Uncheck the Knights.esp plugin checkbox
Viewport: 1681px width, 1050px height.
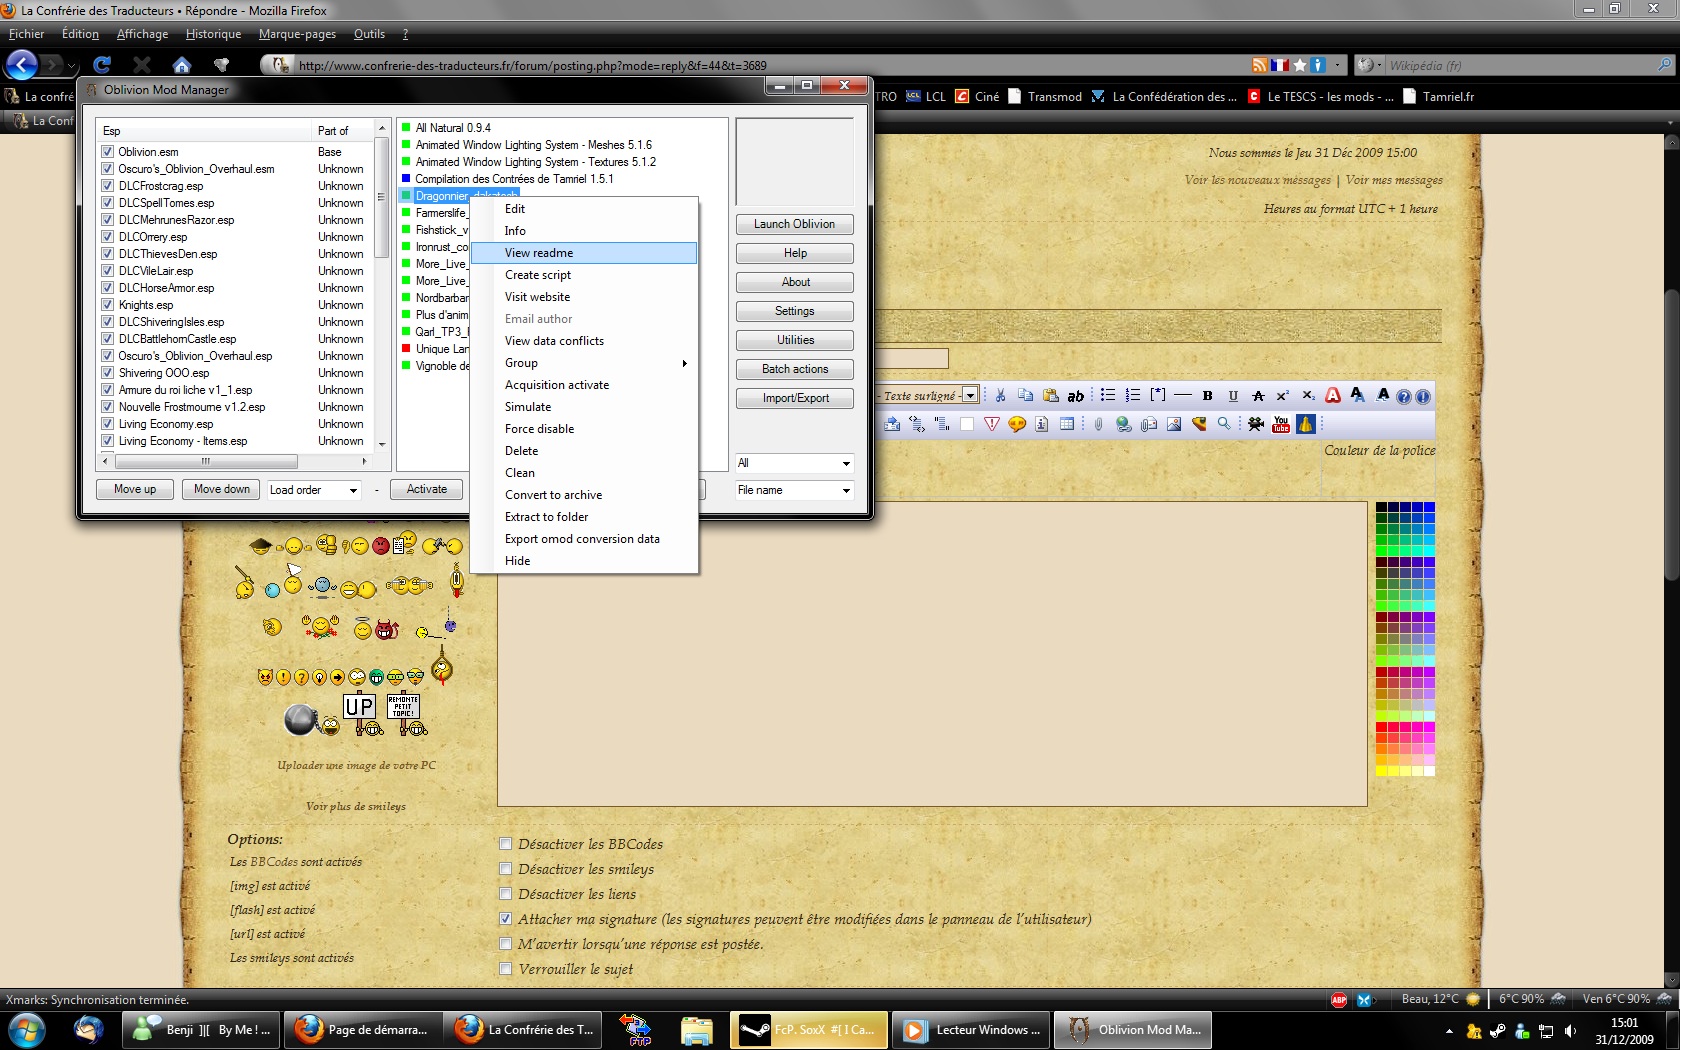tap(107, 305)
